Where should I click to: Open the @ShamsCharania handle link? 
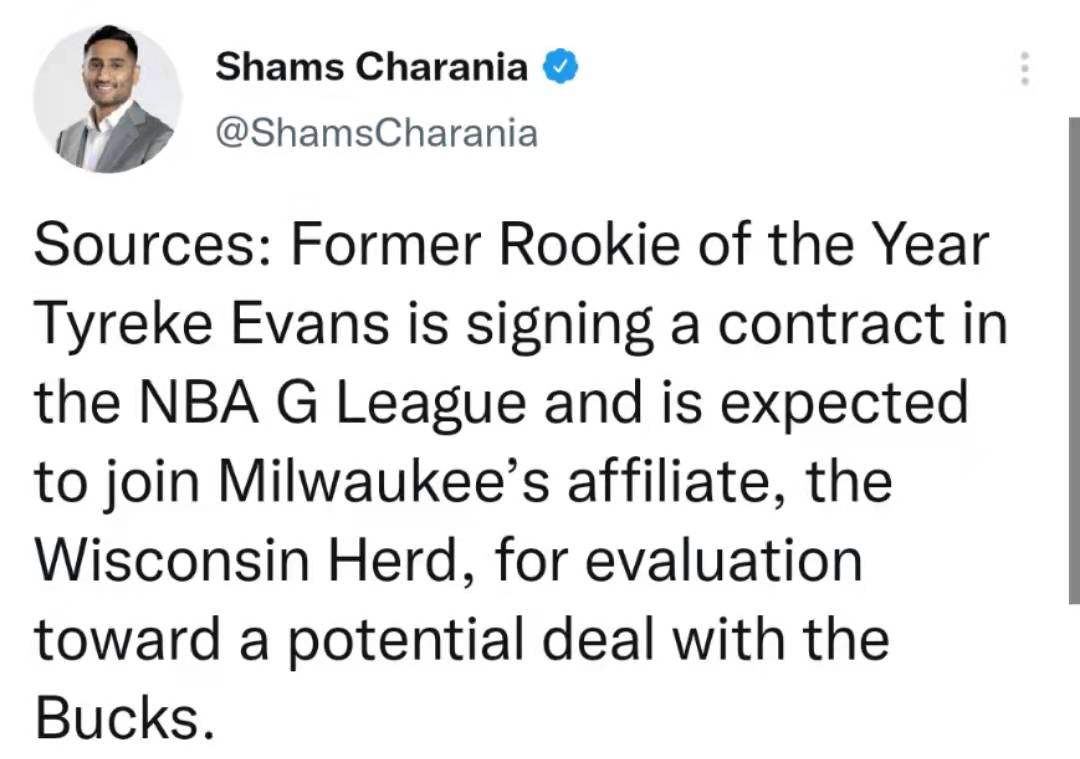(376, 132)
